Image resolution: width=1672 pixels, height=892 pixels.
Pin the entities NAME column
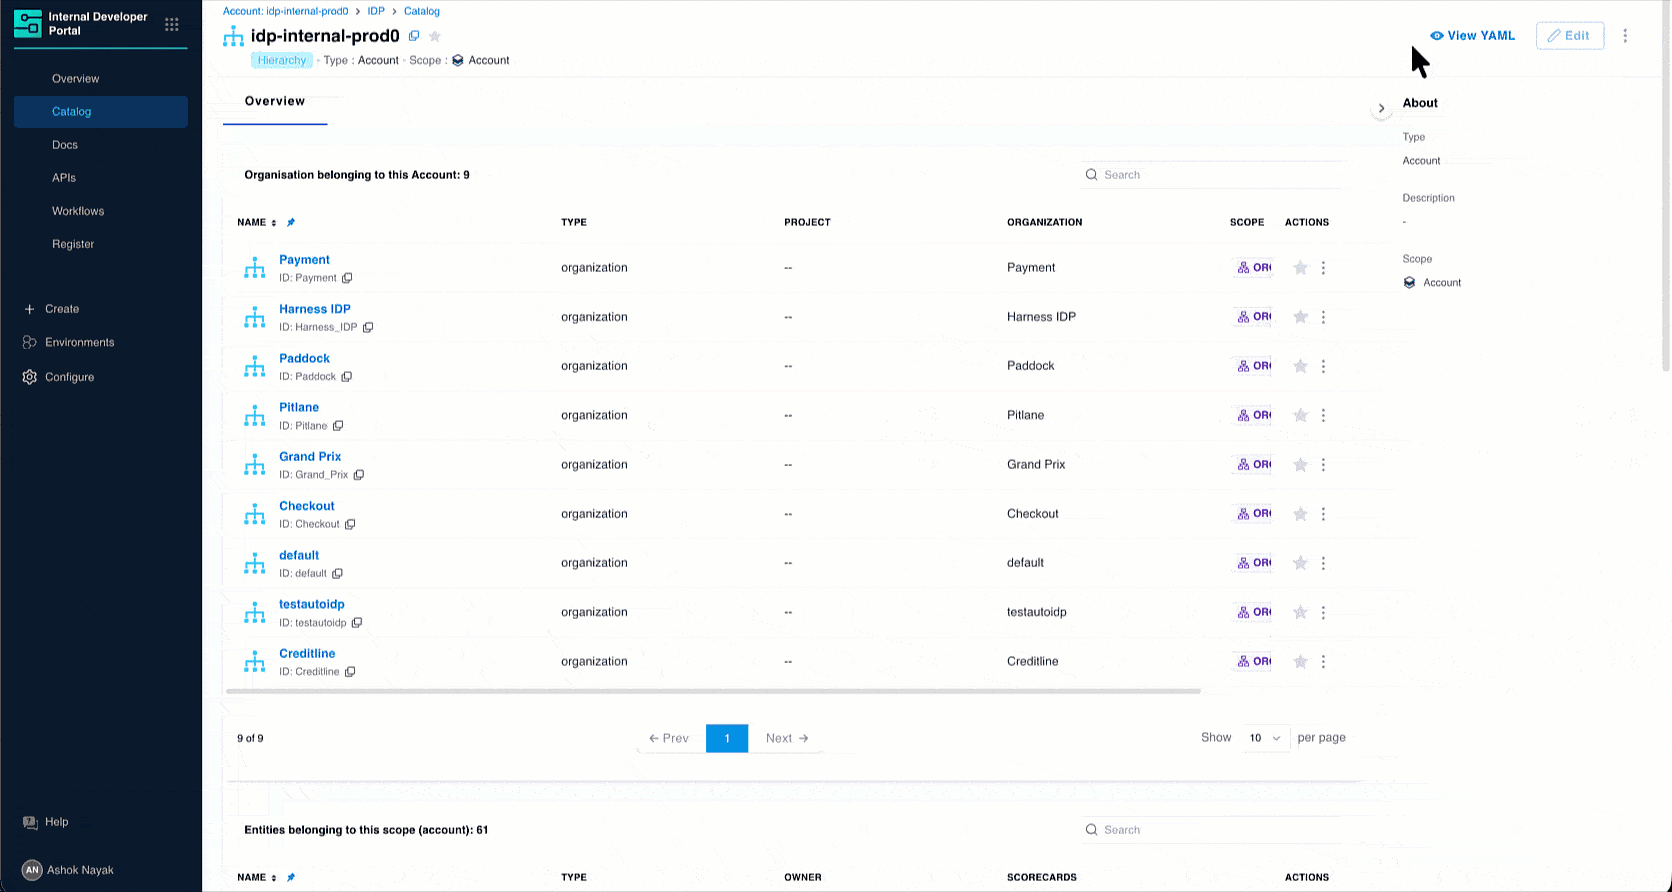(291, 878)
